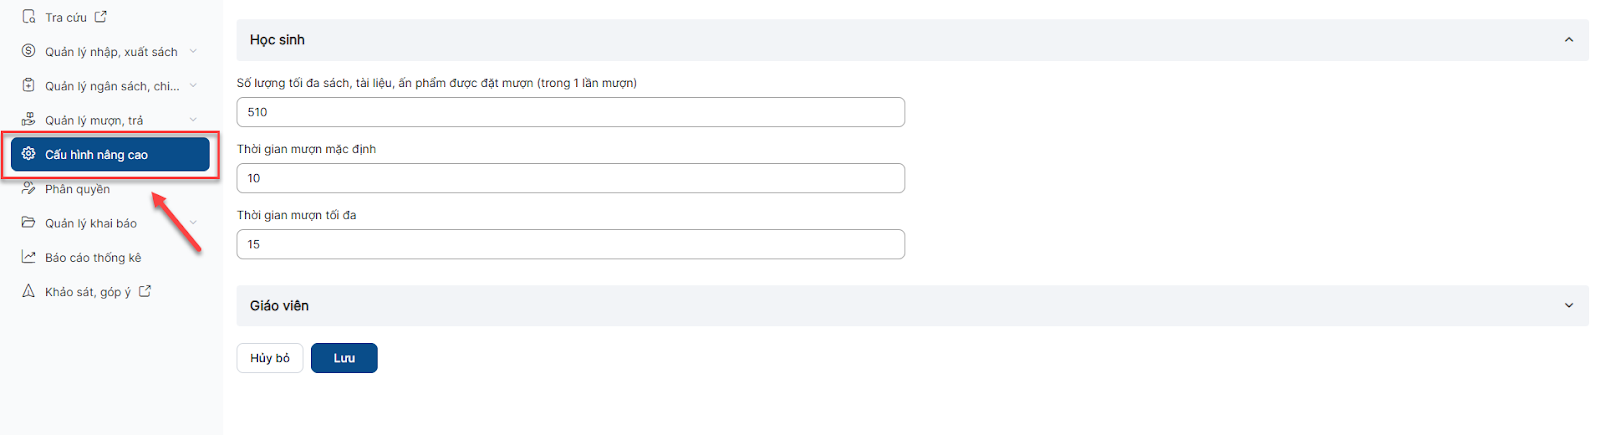
Task: Click the Quản lý ngân sách clipboard icon
Action: coord(29,85)
